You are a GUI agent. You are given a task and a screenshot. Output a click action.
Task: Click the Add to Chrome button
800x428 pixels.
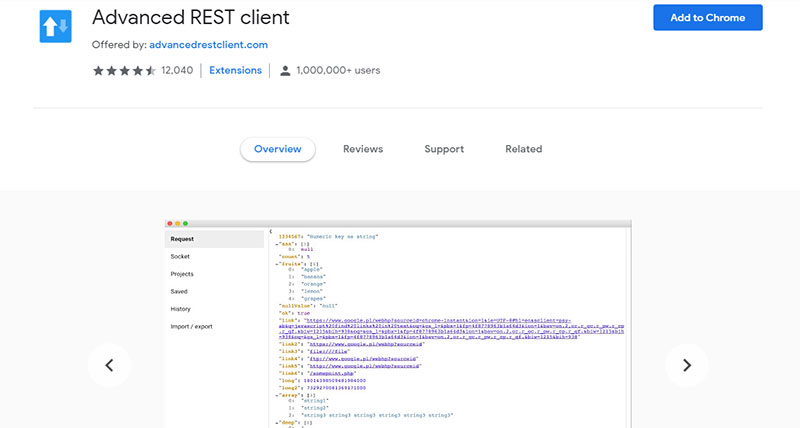click(708, 18)
